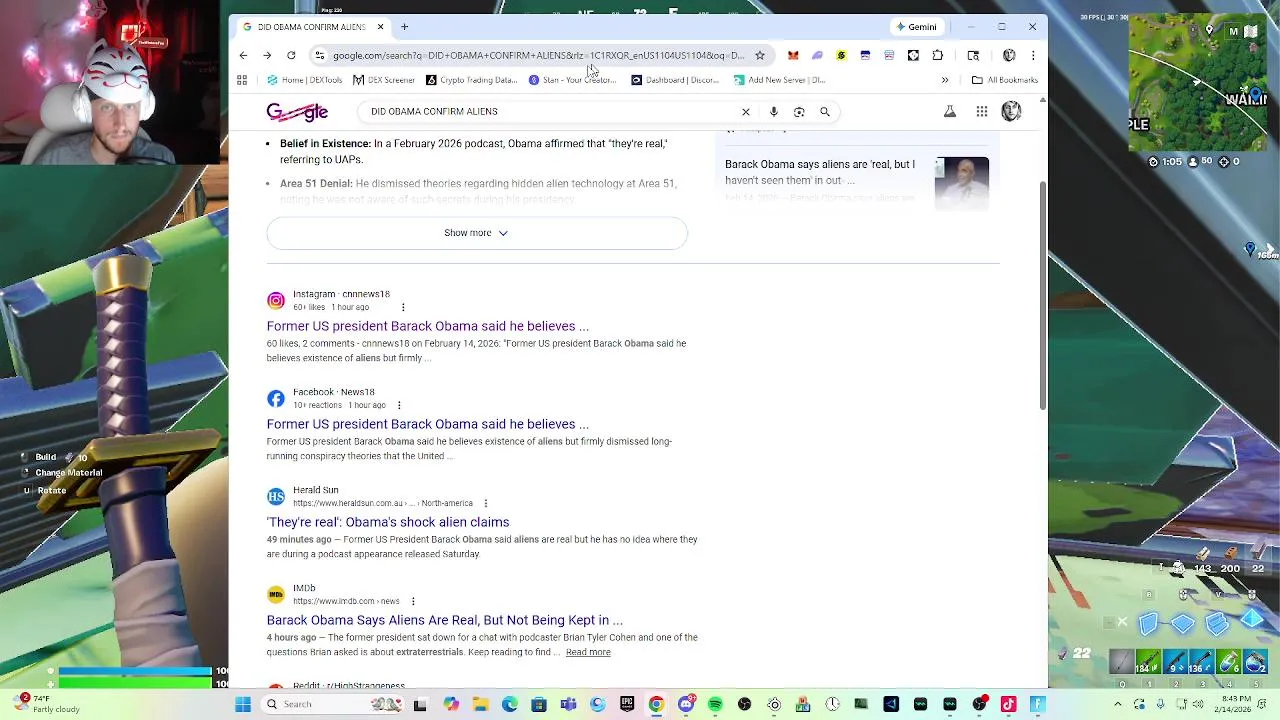Open Search Labs flask icon
This screenshot has height=720, width=1280.
950,112
